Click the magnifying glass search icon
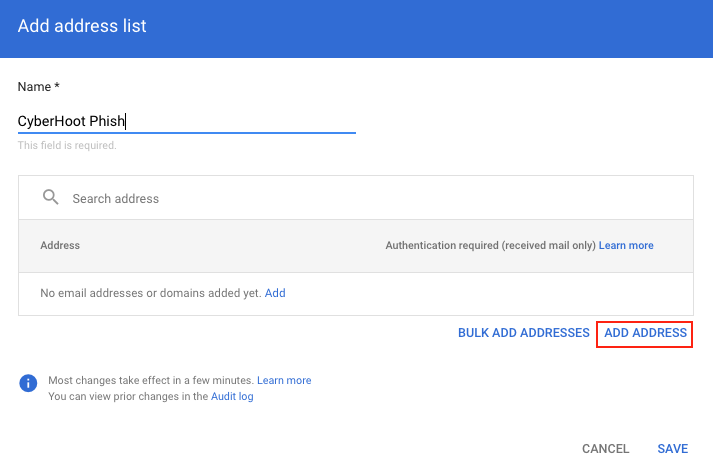Image resolution: width=713 pixels, height=468 pixels. (50, 197)
